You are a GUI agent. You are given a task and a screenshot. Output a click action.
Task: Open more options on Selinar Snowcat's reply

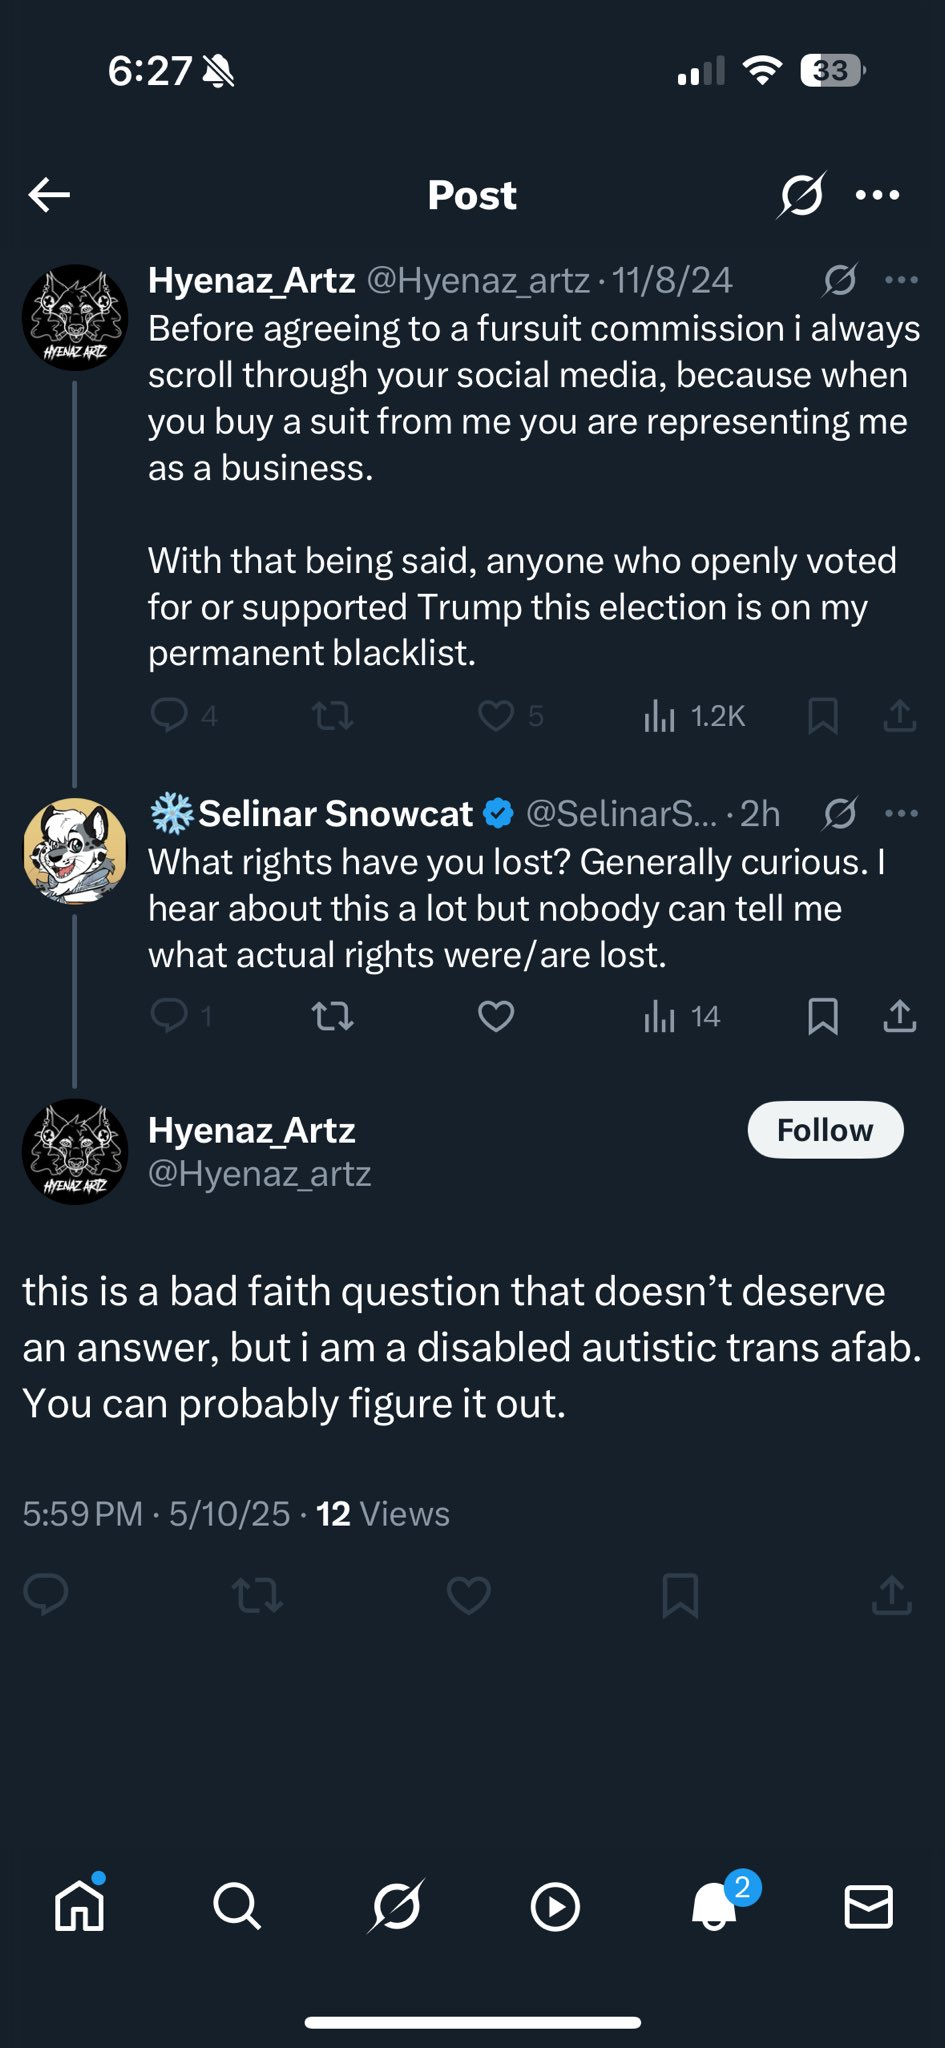[901, 814]
